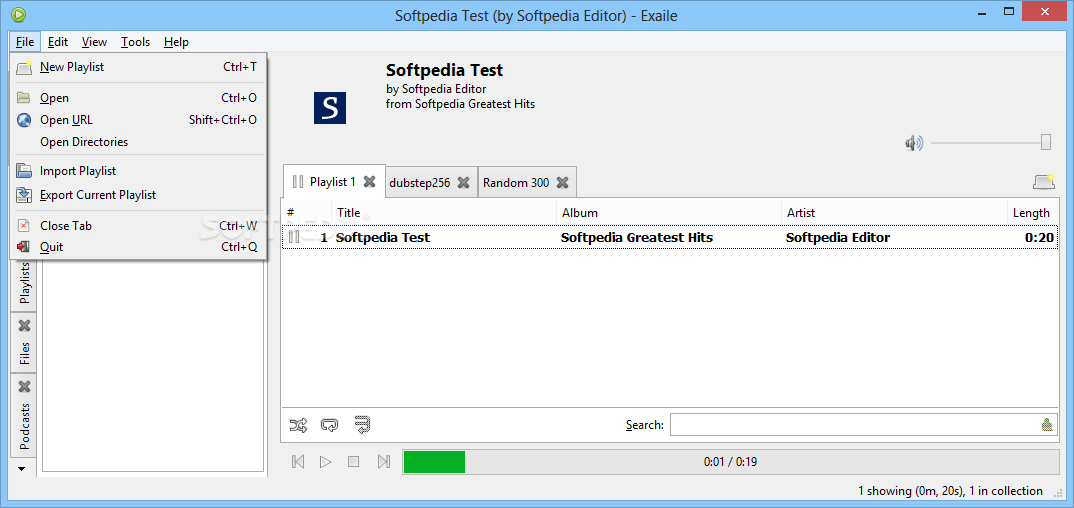Click New Playlist menu icon
Viewport: 1074px width, 508px height.
click(x=24, y=67)
